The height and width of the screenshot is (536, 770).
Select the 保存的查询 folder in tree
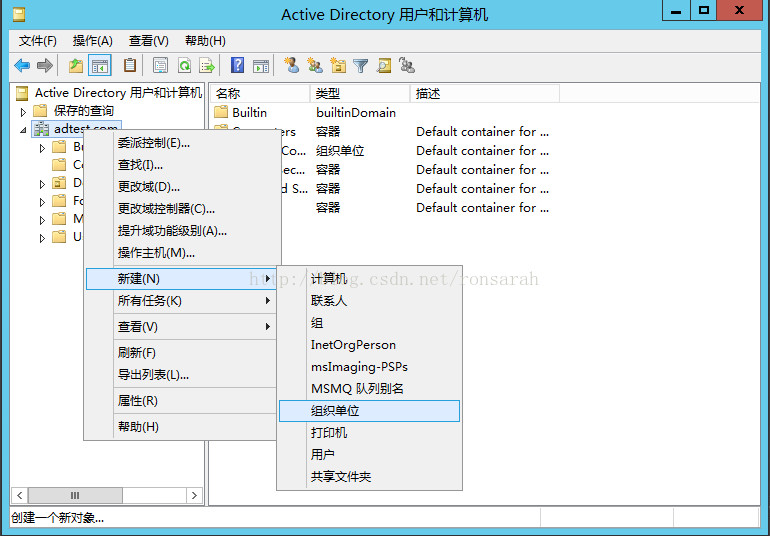point(74,111)
